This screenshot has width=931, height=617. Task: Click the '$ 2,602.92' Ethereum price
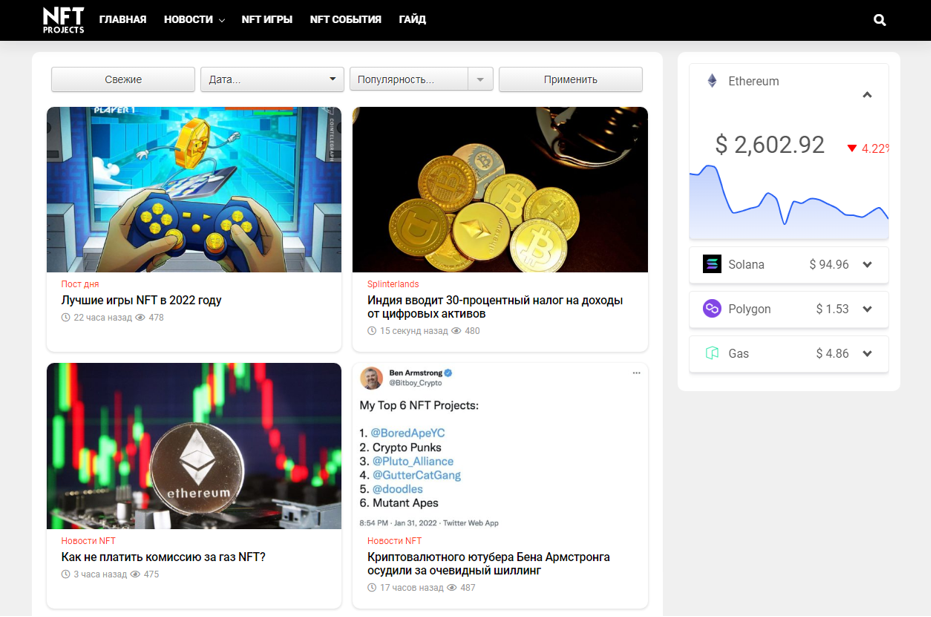click(770, 144)
